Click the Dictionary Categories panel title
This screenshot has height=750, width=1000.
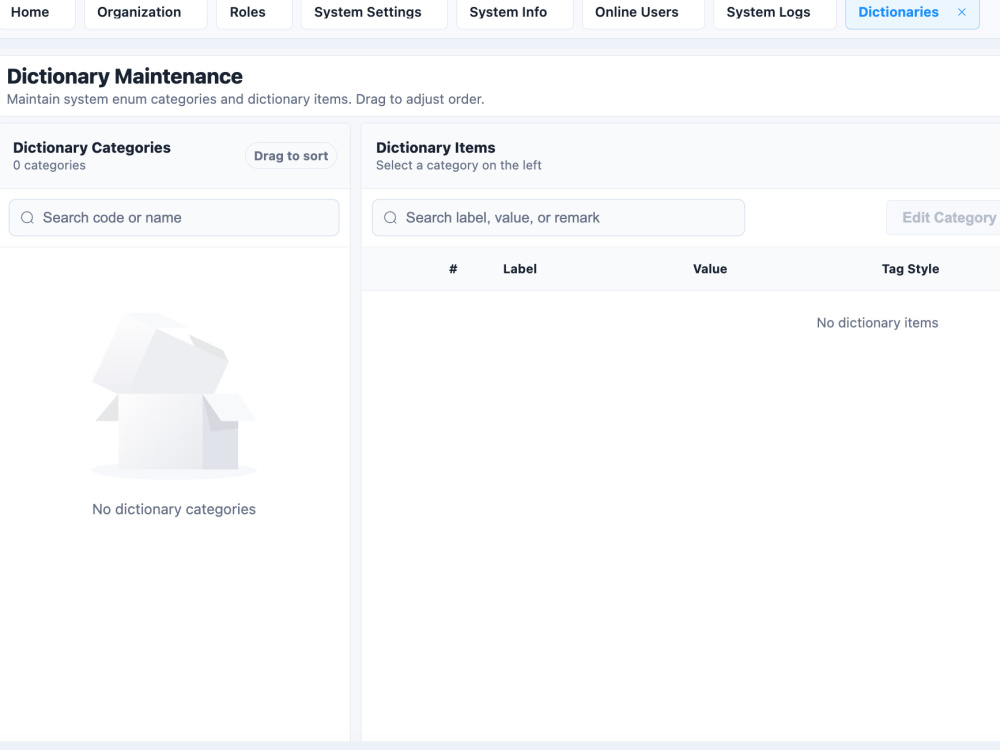click(x=92, y=147)
